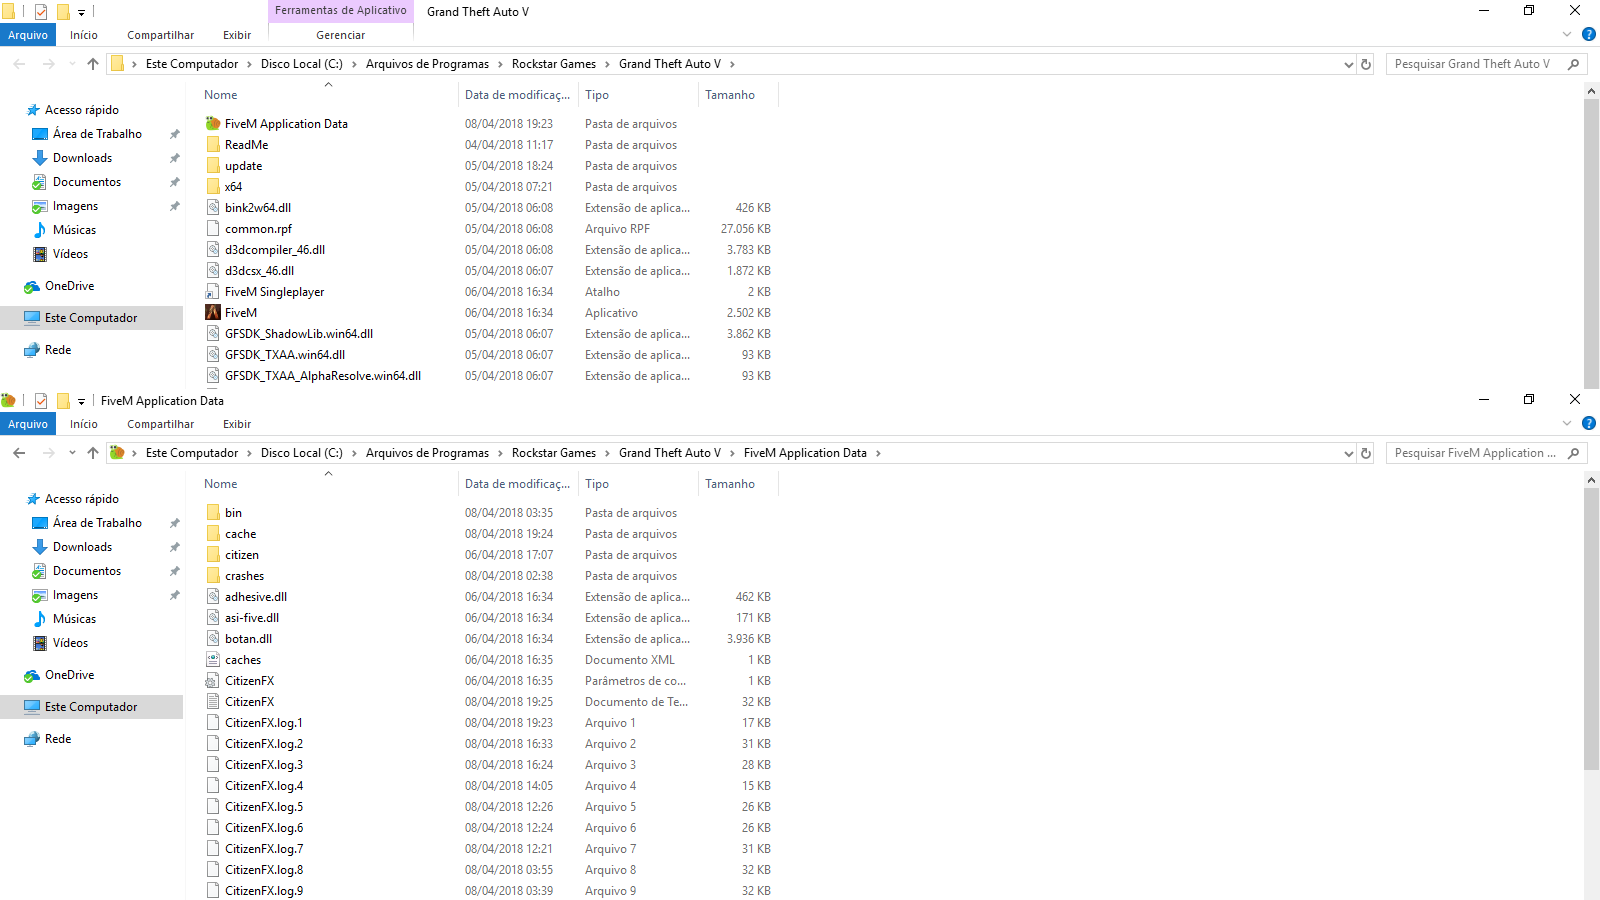
Task: Click the back arrow in the FiveM Application Data window
Action: coord(19,452)
